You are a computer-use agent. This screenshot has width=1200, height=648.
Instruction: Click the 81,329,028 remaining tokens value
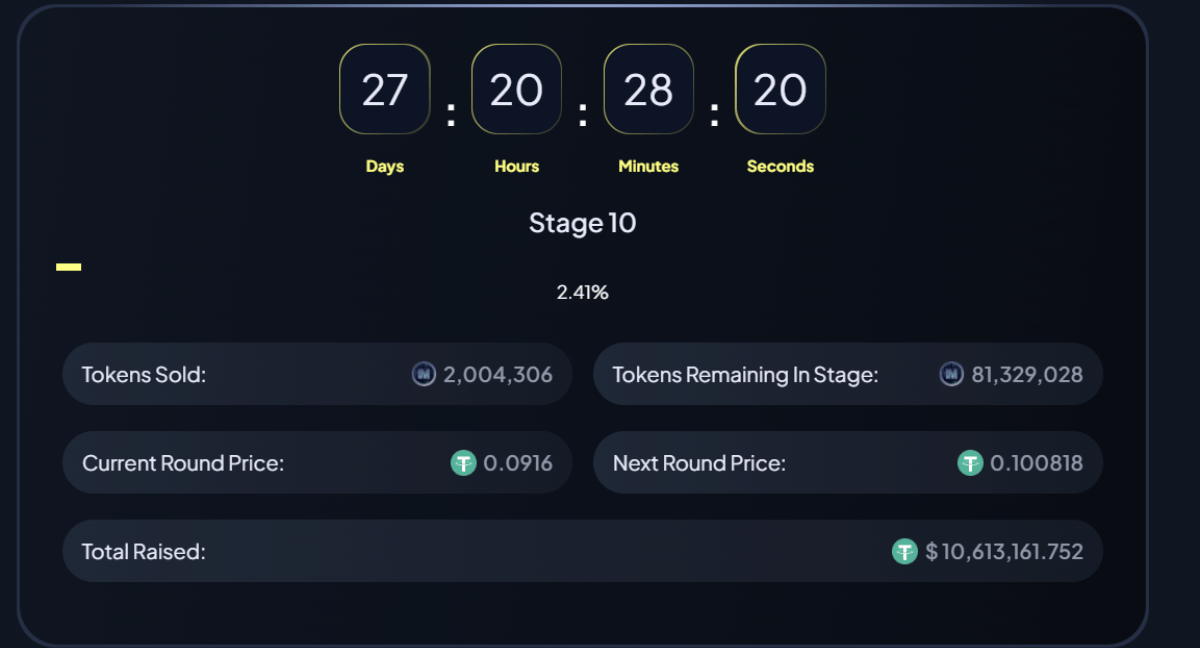click(x=1027, y=375)
